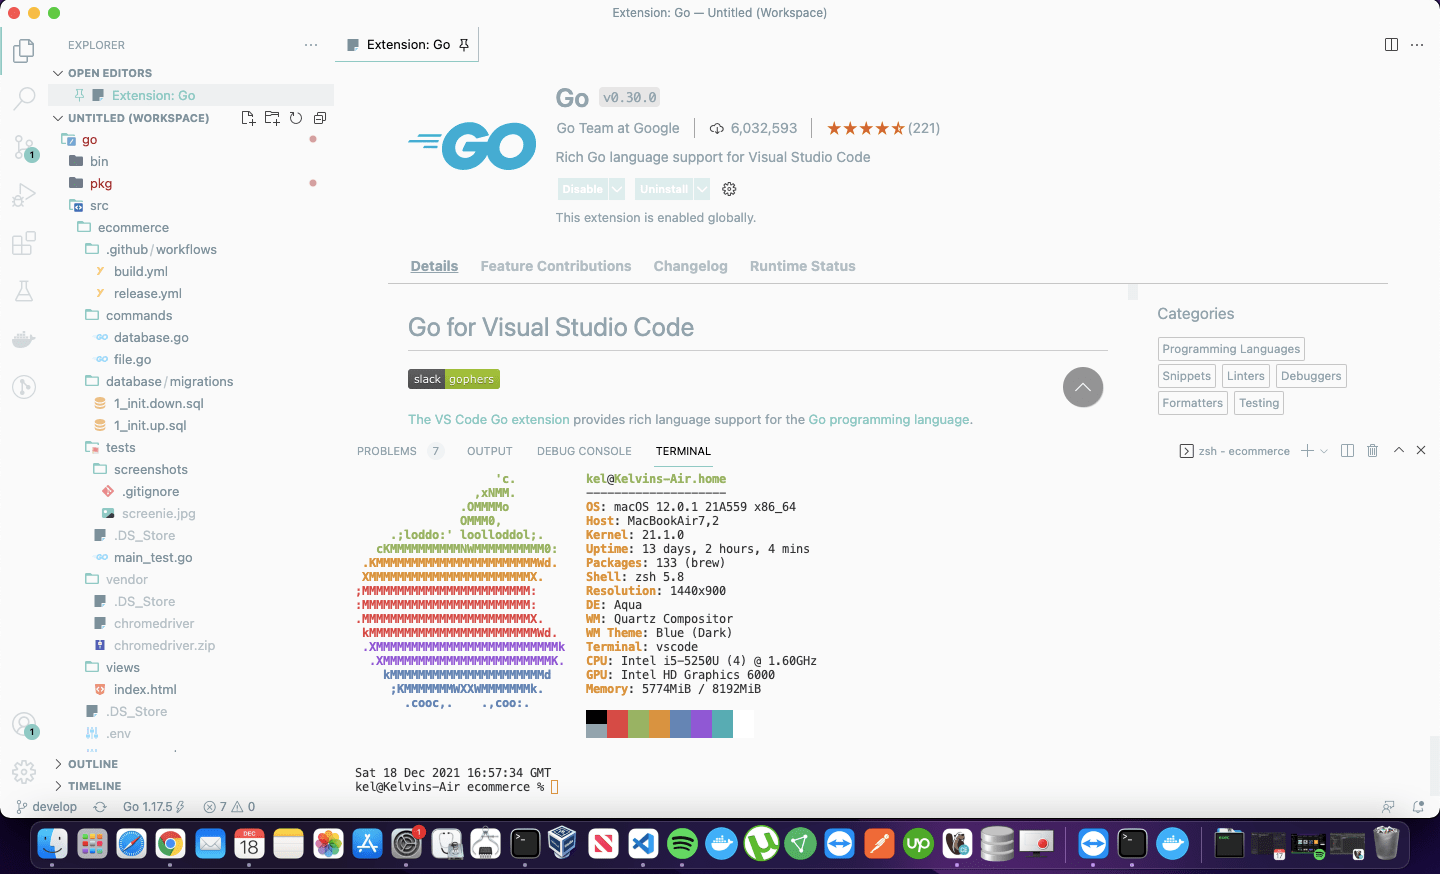Open the Changelog tab
The height and width of the screenshot is (874, 1440).
690,266
